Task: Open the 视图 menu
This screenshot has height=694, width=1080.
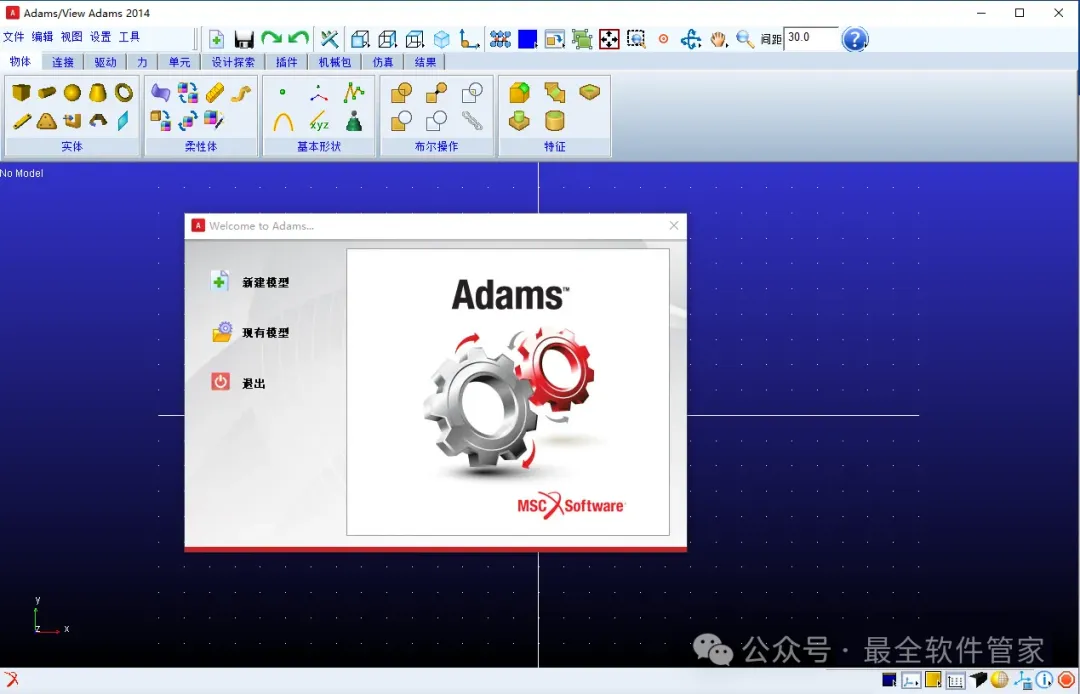Action: tap(71, 37)
